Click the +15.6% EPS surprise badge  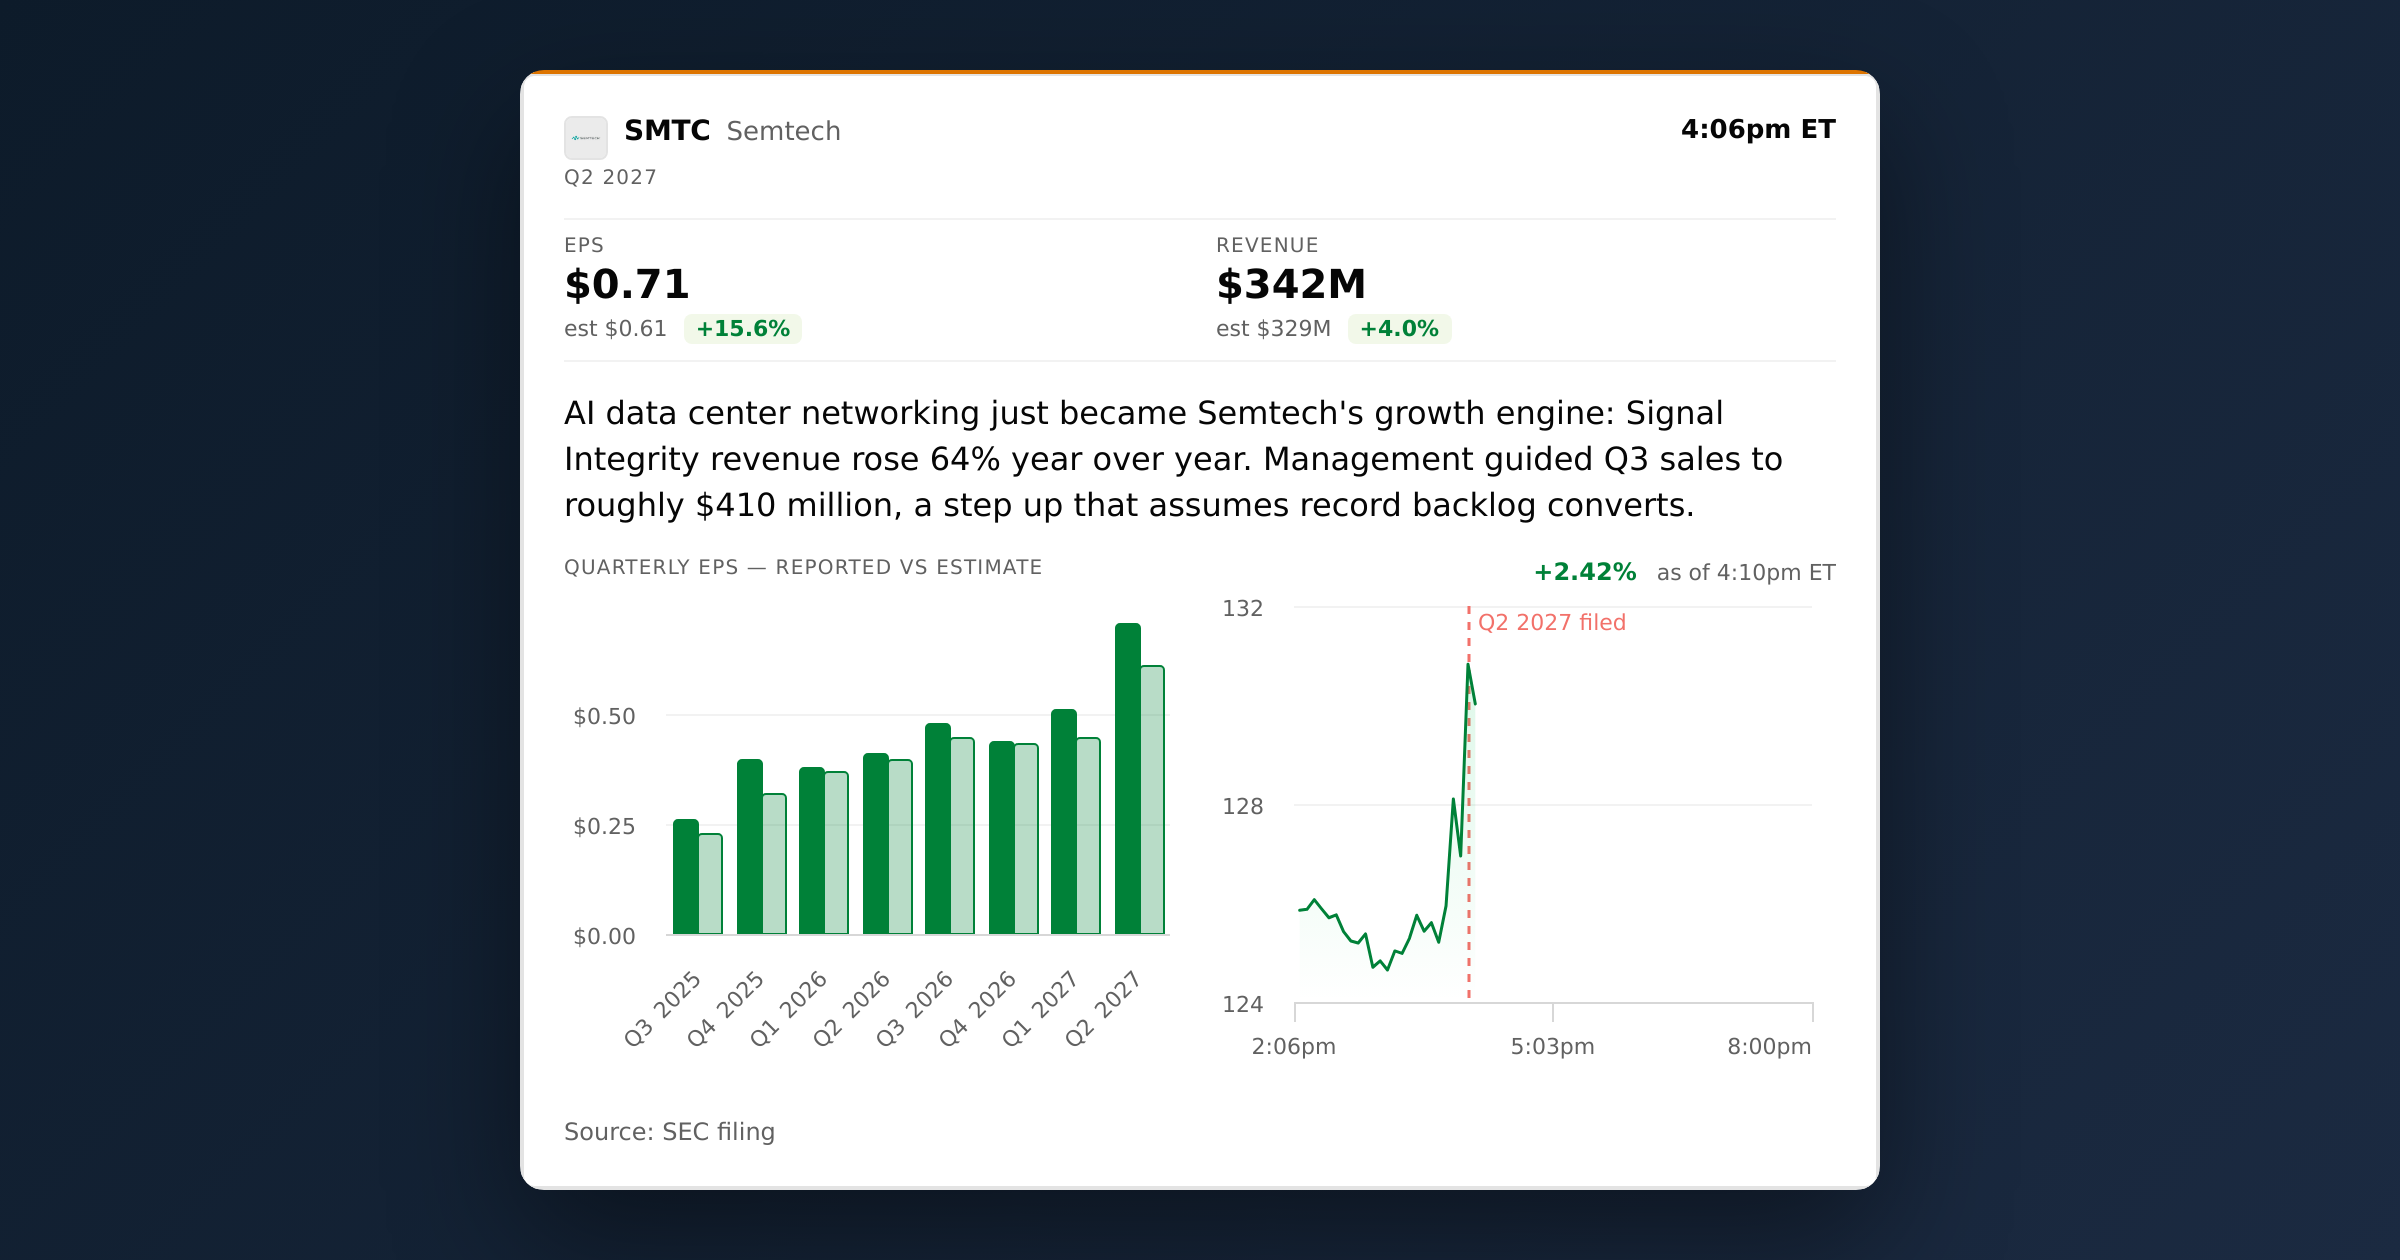pos(743,329)
